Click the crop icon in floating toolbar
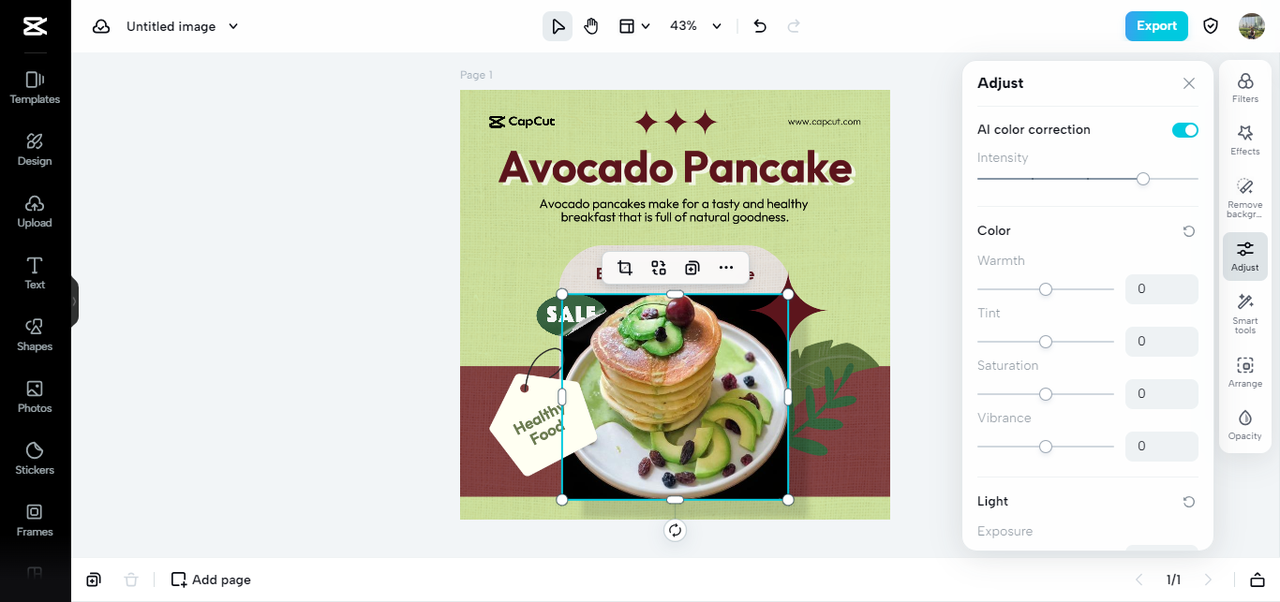The height and width of the screenshot is (602, 1280). tap(625, 268)
